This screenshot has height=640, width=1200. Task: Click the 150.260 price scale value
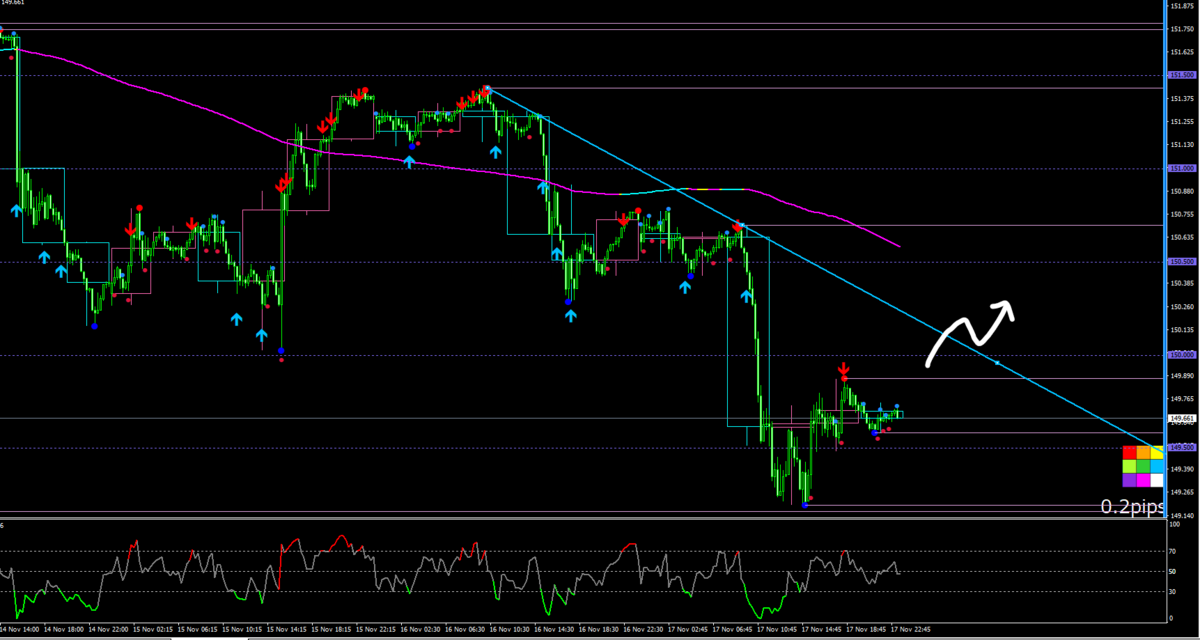[x=1182, y=307]
